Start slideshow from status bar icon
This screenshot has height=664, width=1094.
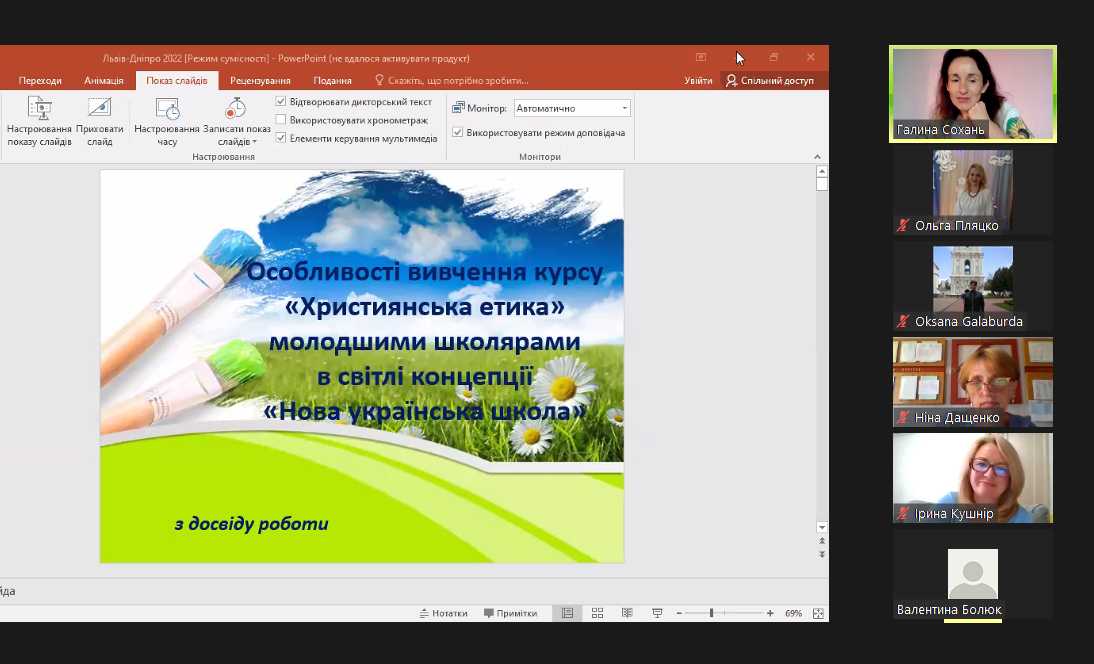tap(657, 613)
